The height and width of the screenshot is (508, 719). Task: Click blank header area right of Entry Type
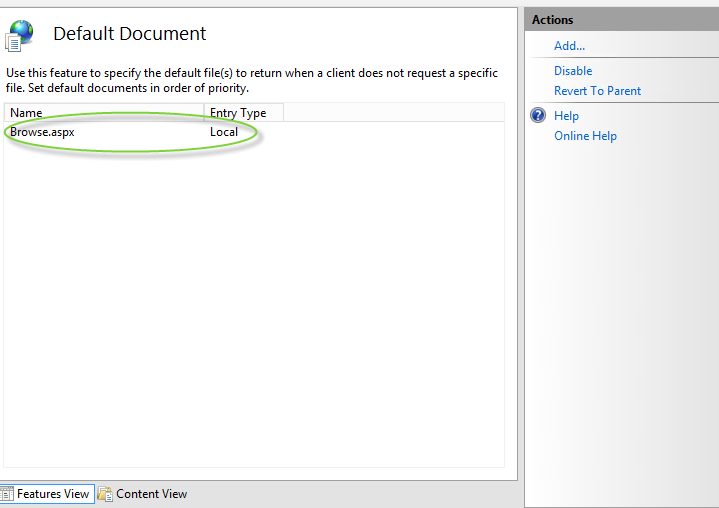(390, 113)
